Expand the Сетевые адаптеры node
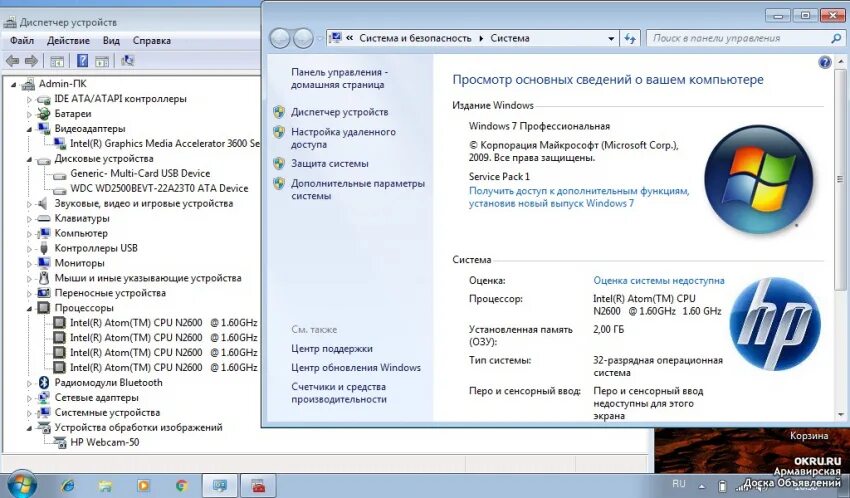The height and width of the screenshot is (498, 850). [x=29, y=398]
